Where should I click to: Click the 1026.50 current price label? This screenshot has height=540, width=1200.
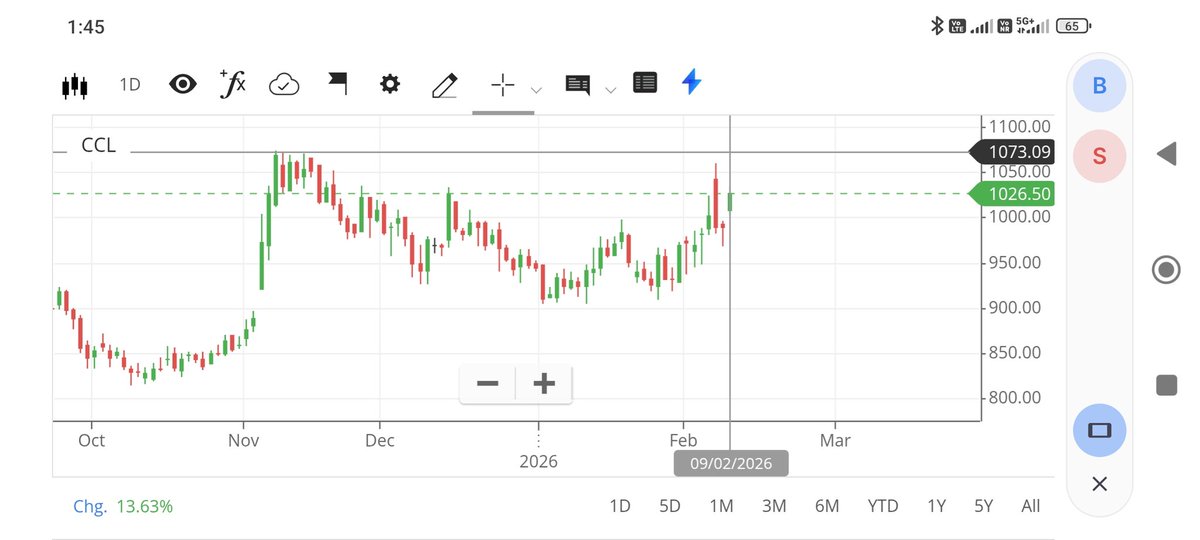[1012, 194]
